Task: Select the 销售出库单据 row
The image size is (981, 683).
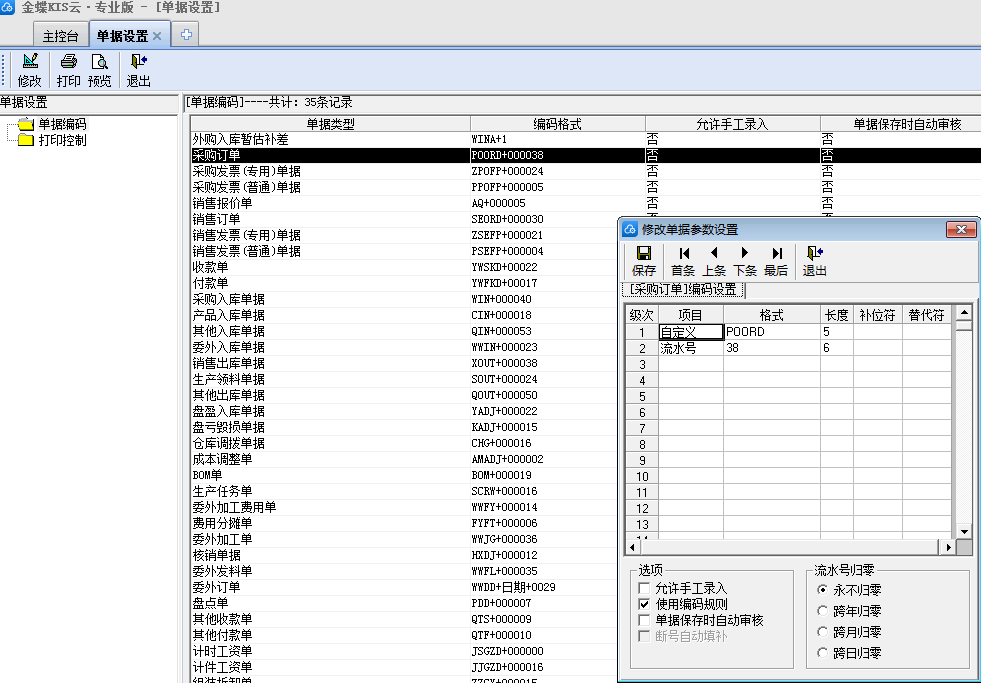Action: click(x=404, y=363)
